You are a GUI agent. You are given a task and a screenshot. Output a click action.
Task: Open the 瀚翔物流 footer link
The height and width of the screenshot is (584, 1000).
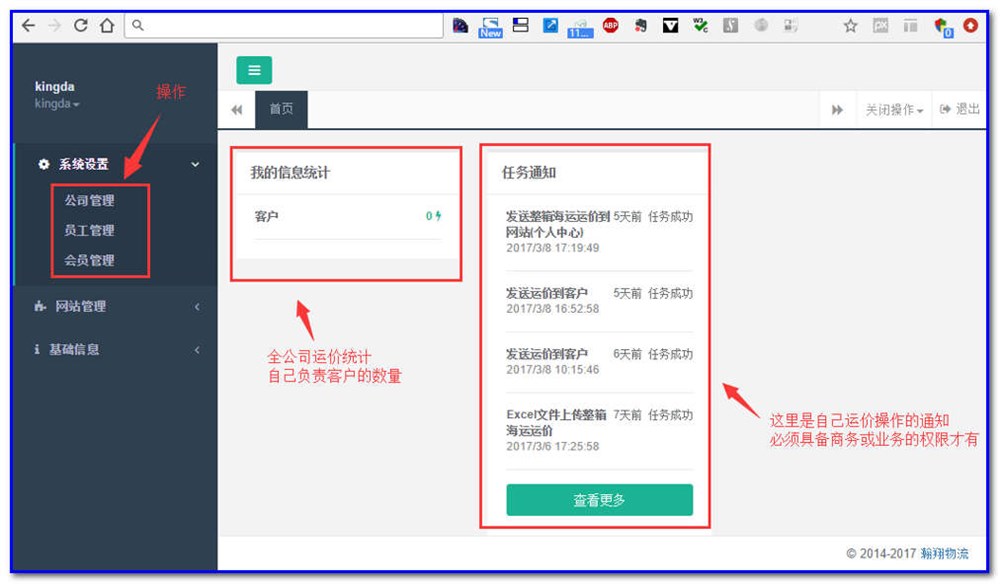[x=944, y=553]
